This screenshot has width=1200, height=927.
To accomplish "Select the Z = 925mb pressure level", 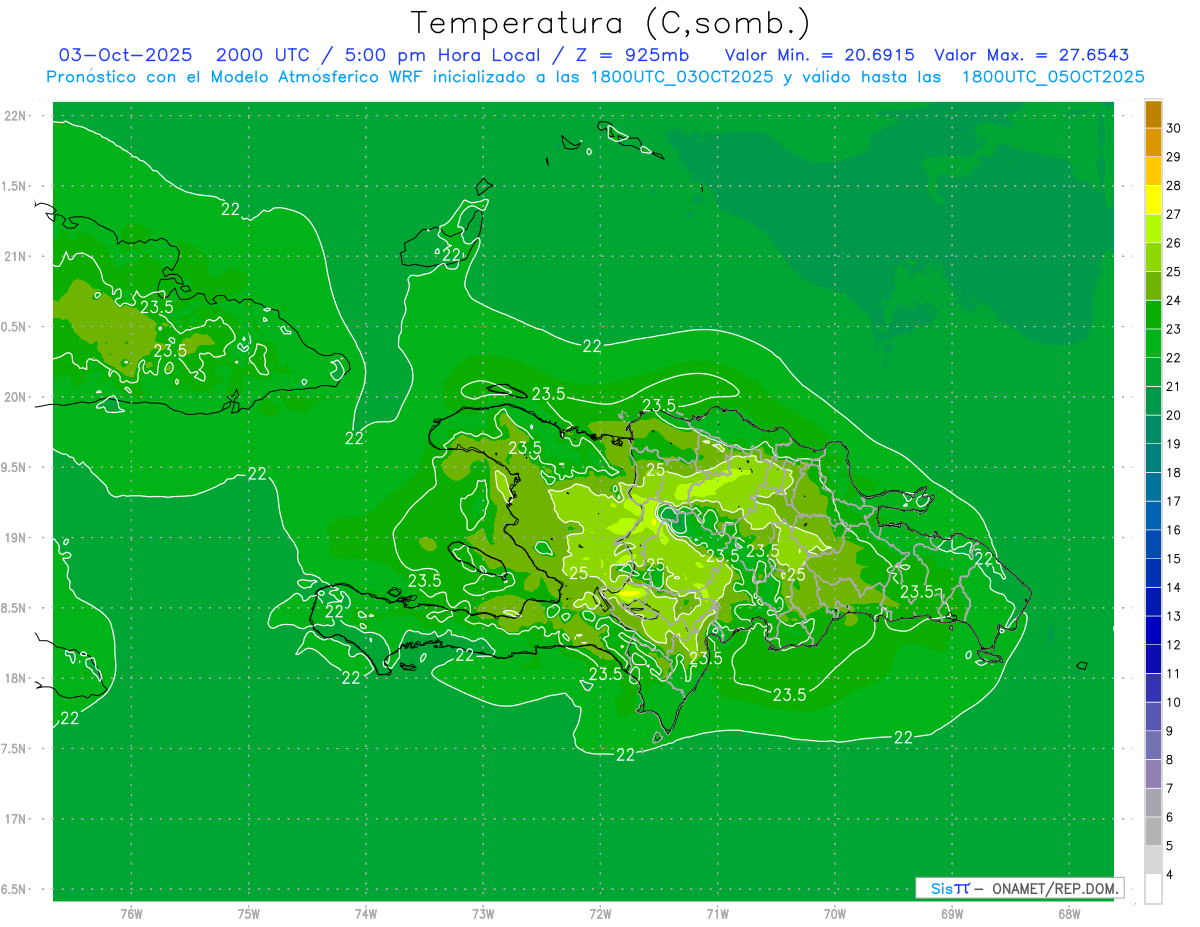I will (x=627, y=55).
